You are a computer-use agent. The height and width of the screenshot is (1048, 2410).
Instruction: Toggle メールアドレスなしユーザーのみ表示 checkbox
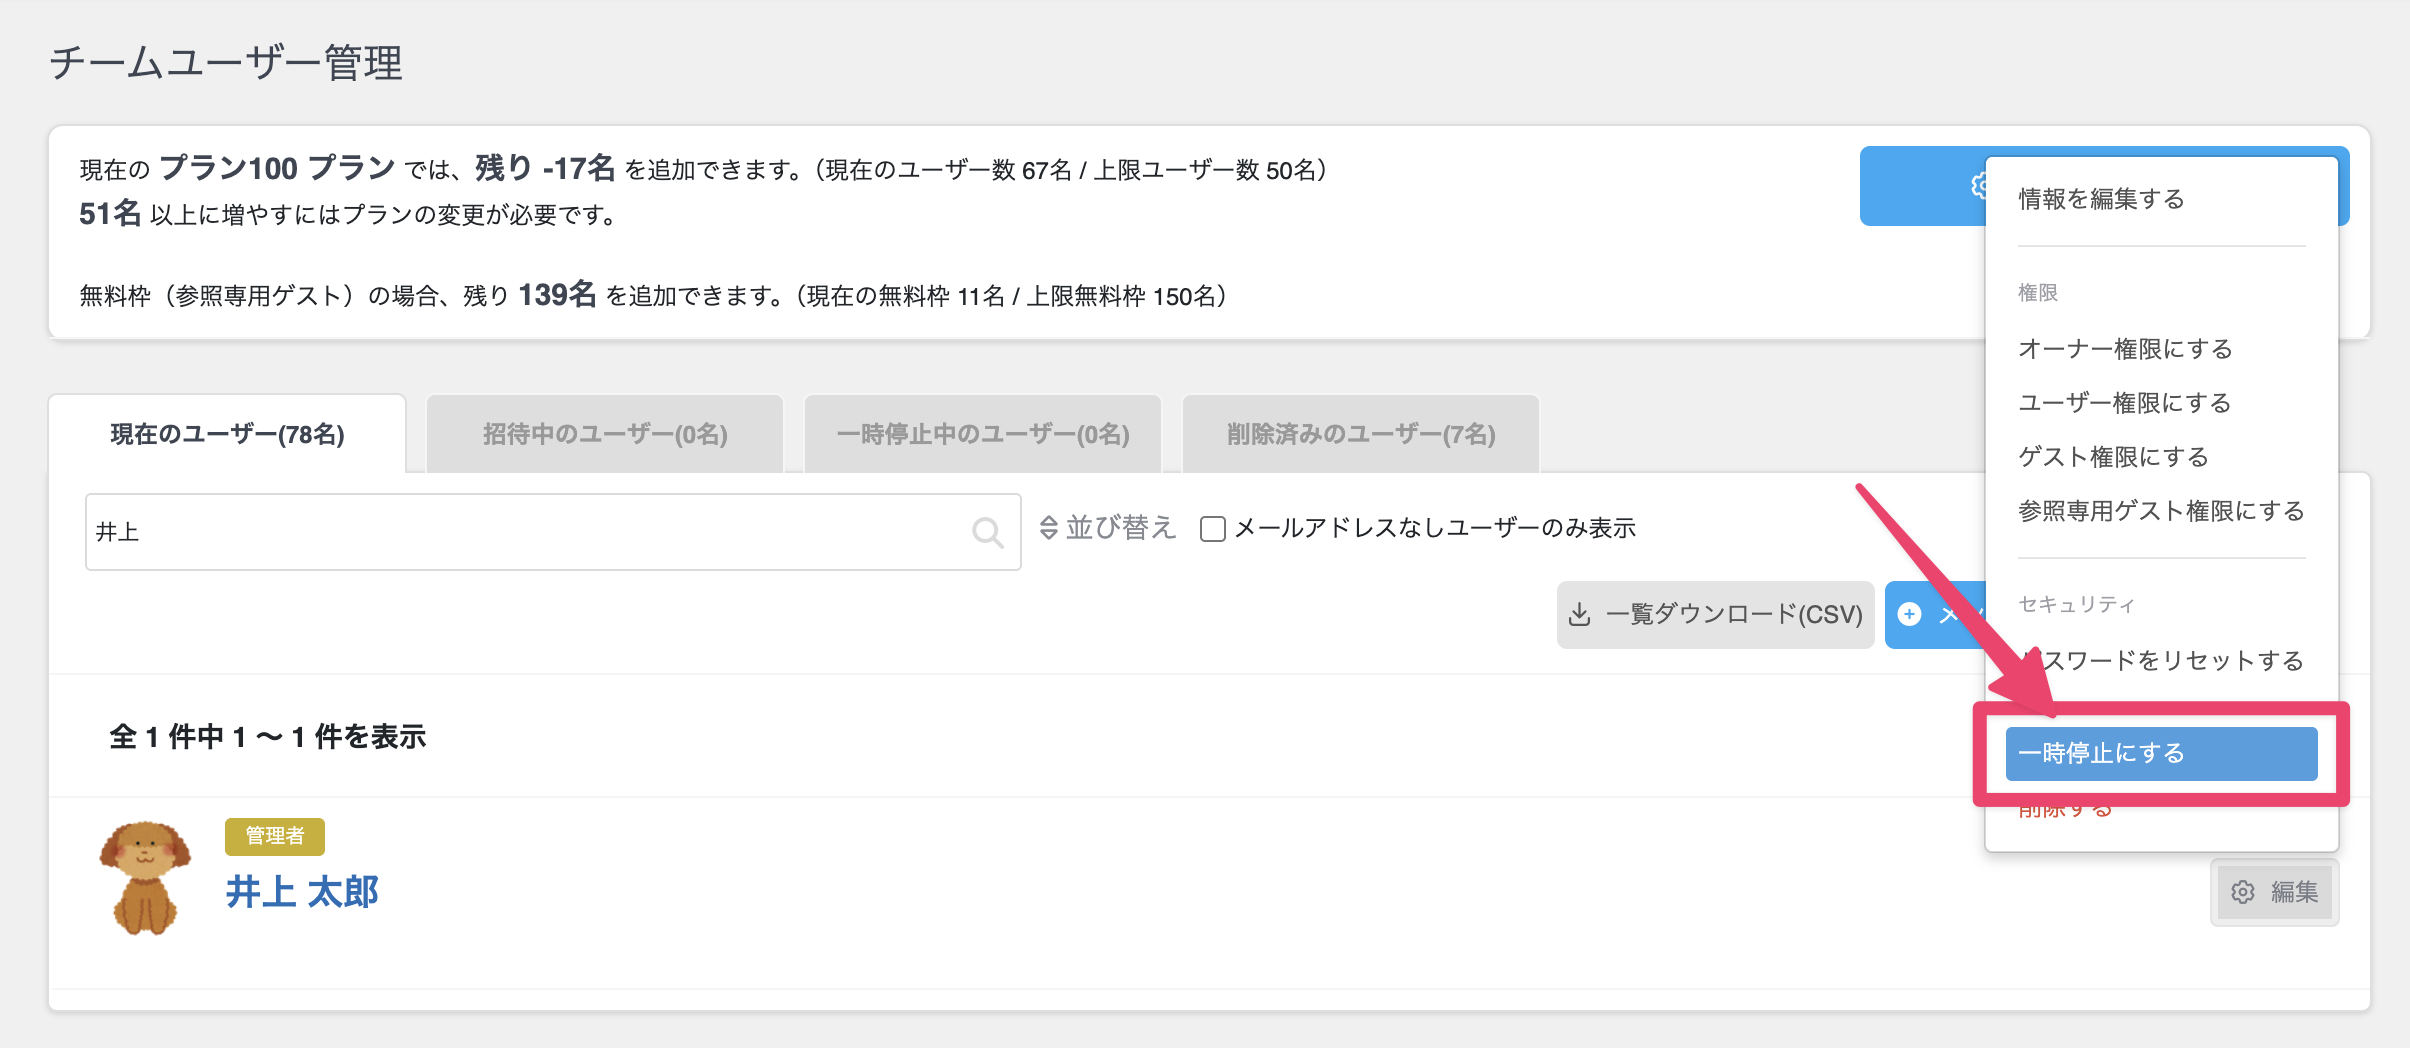[1213, 528]
